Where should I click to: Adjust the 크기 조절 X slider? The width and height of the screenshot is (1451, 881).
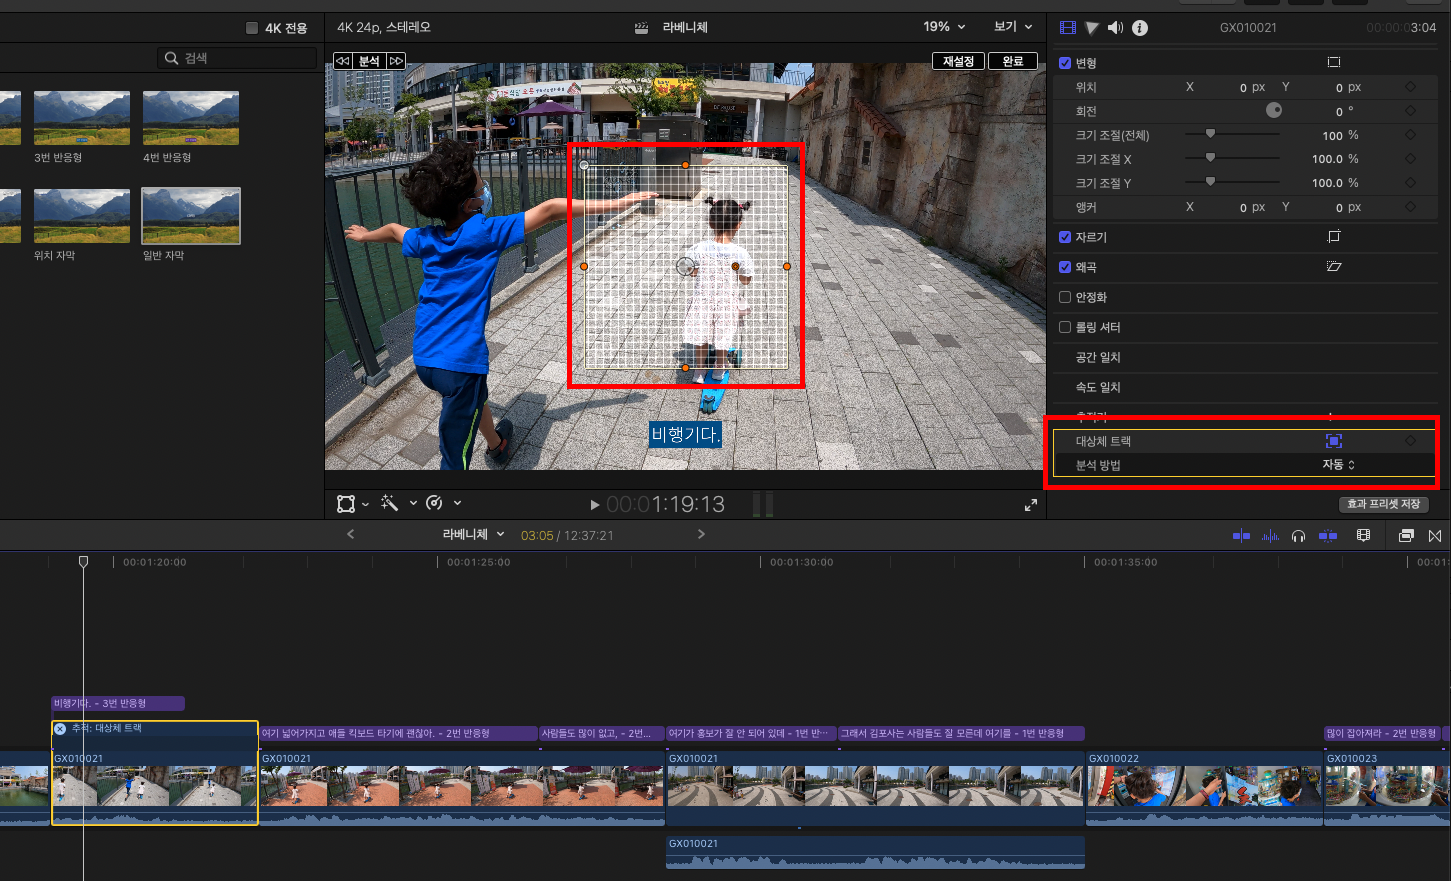pos(1210,158)
